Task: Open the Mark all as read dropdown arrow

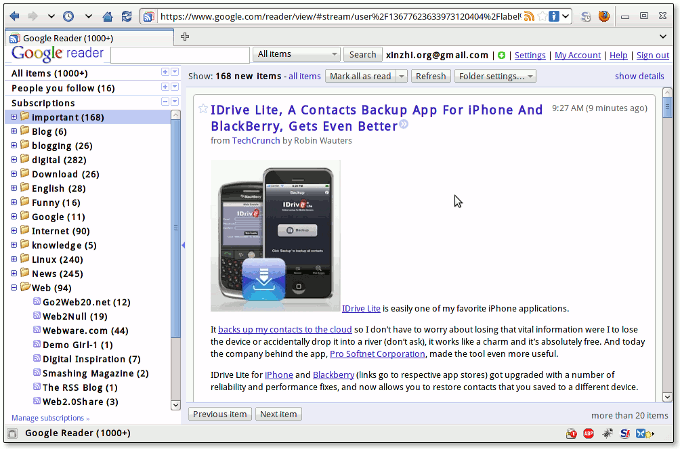Action: 402,76
